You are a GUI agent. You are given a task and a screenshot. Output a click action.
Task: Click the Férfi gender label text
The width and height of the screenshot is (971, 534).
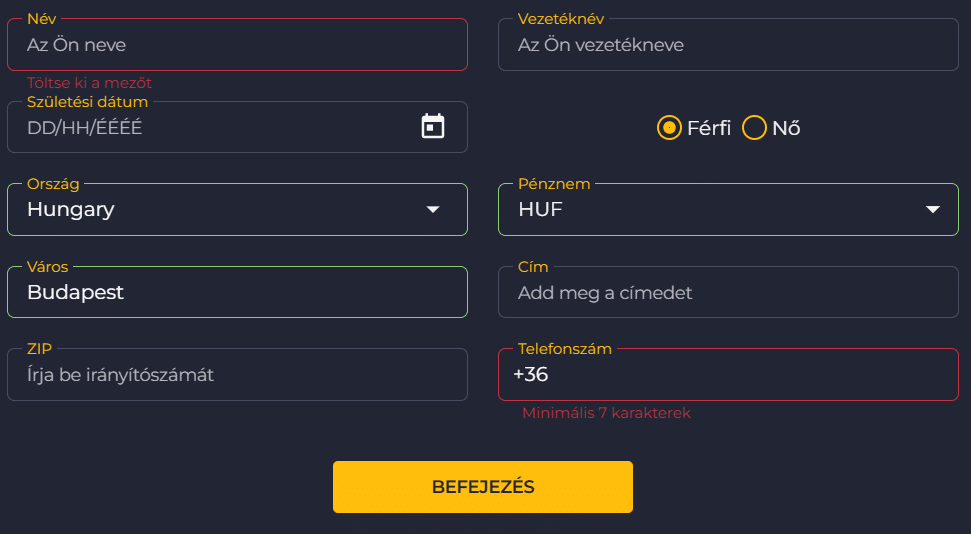coord(709,128)
